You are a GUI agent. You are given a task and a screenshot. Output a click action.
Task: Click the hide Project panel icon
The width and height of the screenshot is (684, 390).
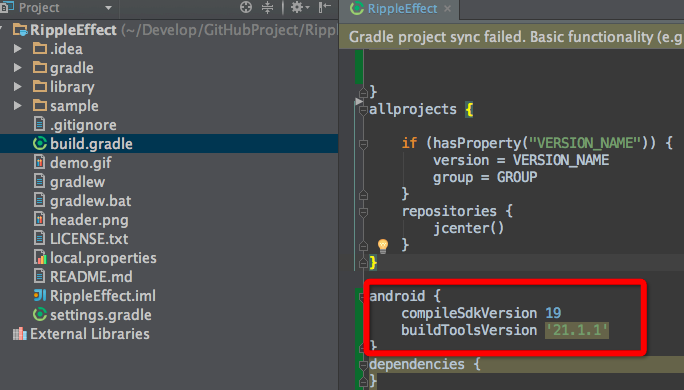pos(325,7)
